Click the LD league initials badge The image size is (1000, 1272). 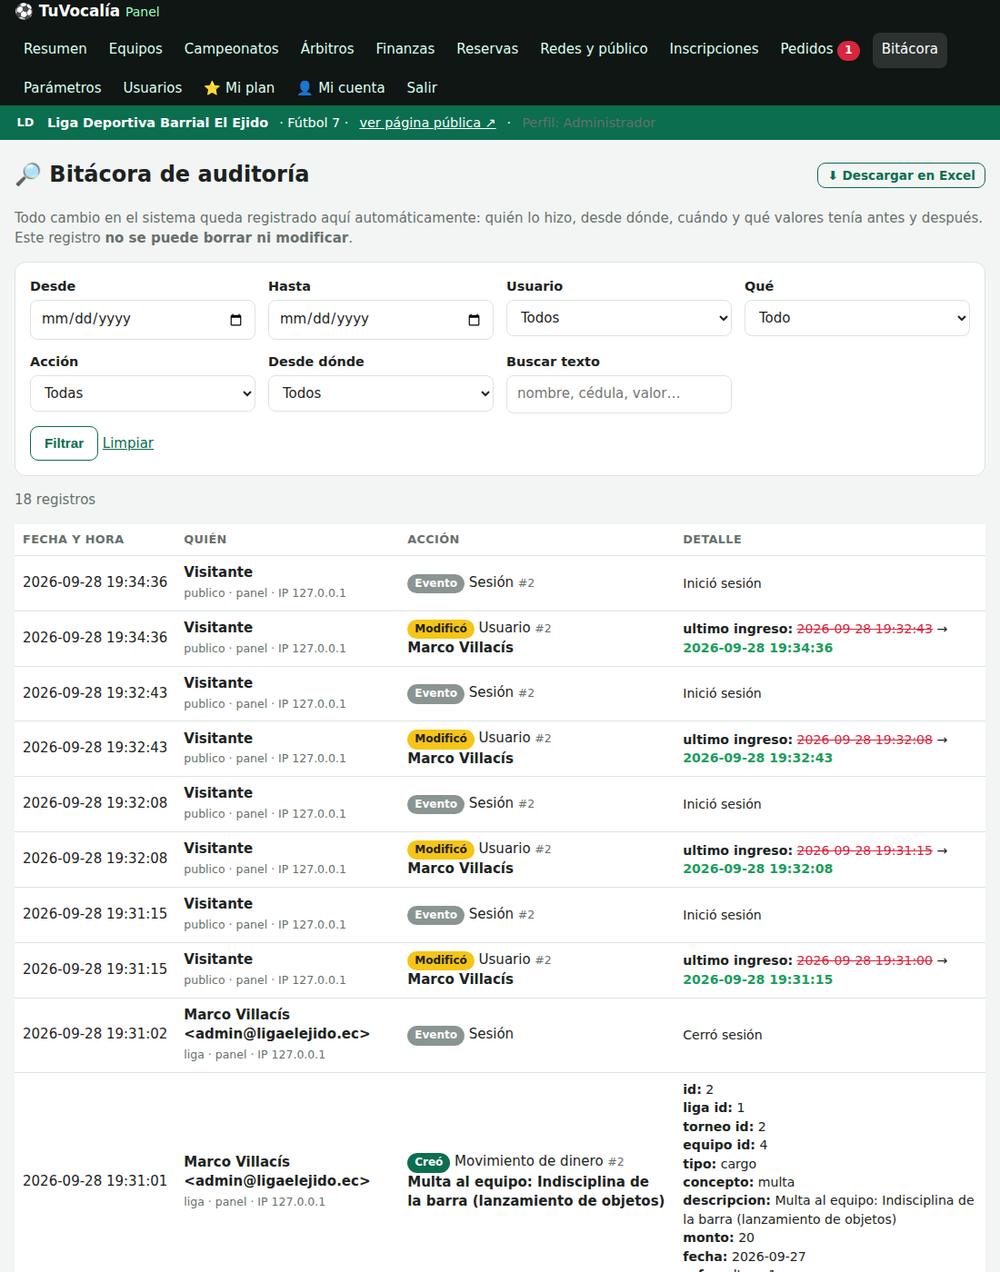click(x=26, y=123)
